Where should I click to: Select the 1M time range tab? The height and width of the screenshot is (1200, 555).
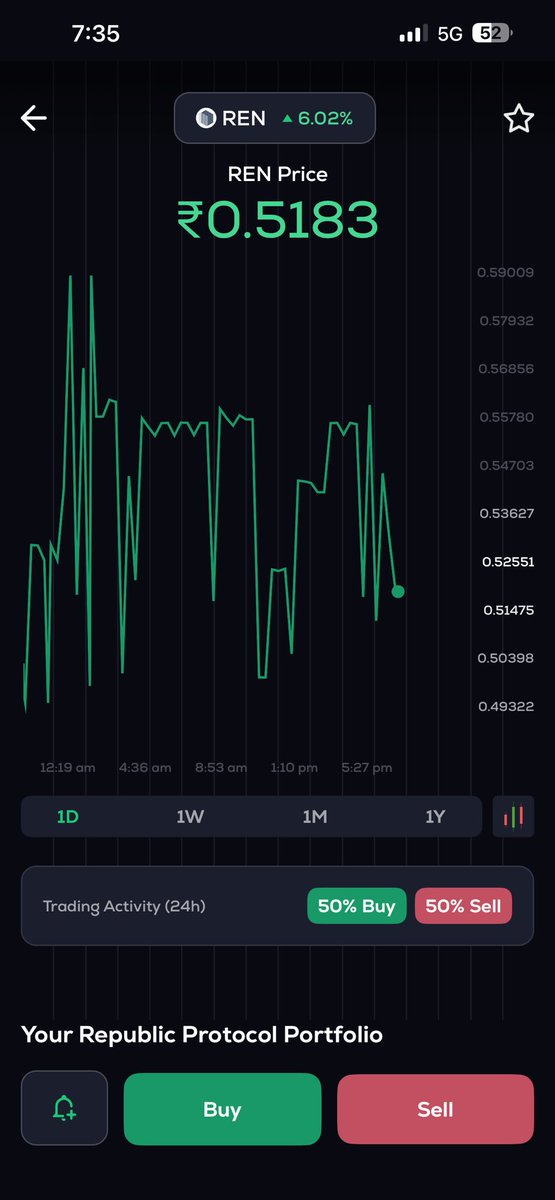pyautogui.click(x=315, y=817)
